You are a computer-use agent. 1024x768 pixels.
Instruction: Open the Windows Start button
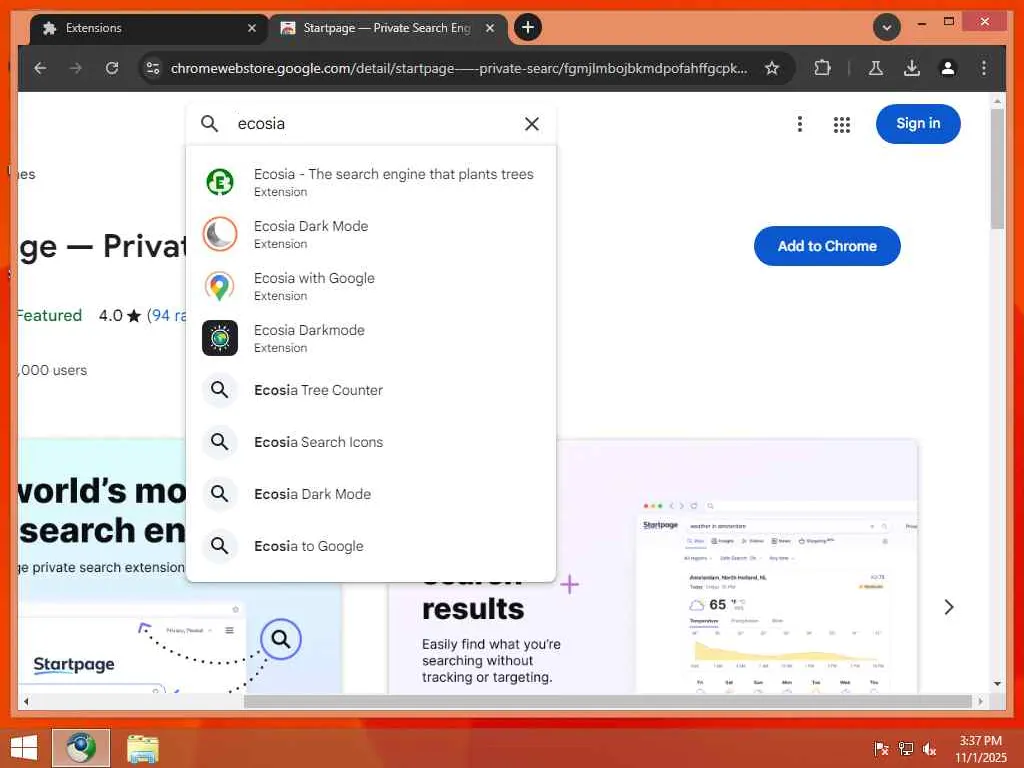[24, 748]
